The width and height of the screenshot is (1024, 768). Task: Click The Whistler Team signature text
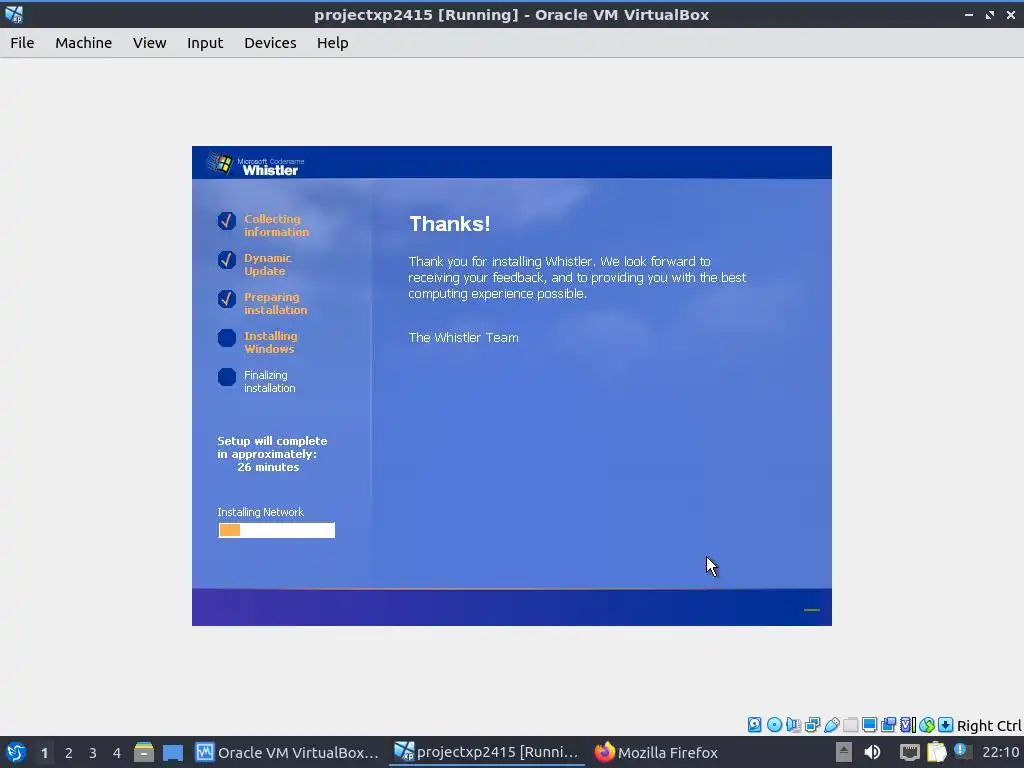click(x=463, y=338)
